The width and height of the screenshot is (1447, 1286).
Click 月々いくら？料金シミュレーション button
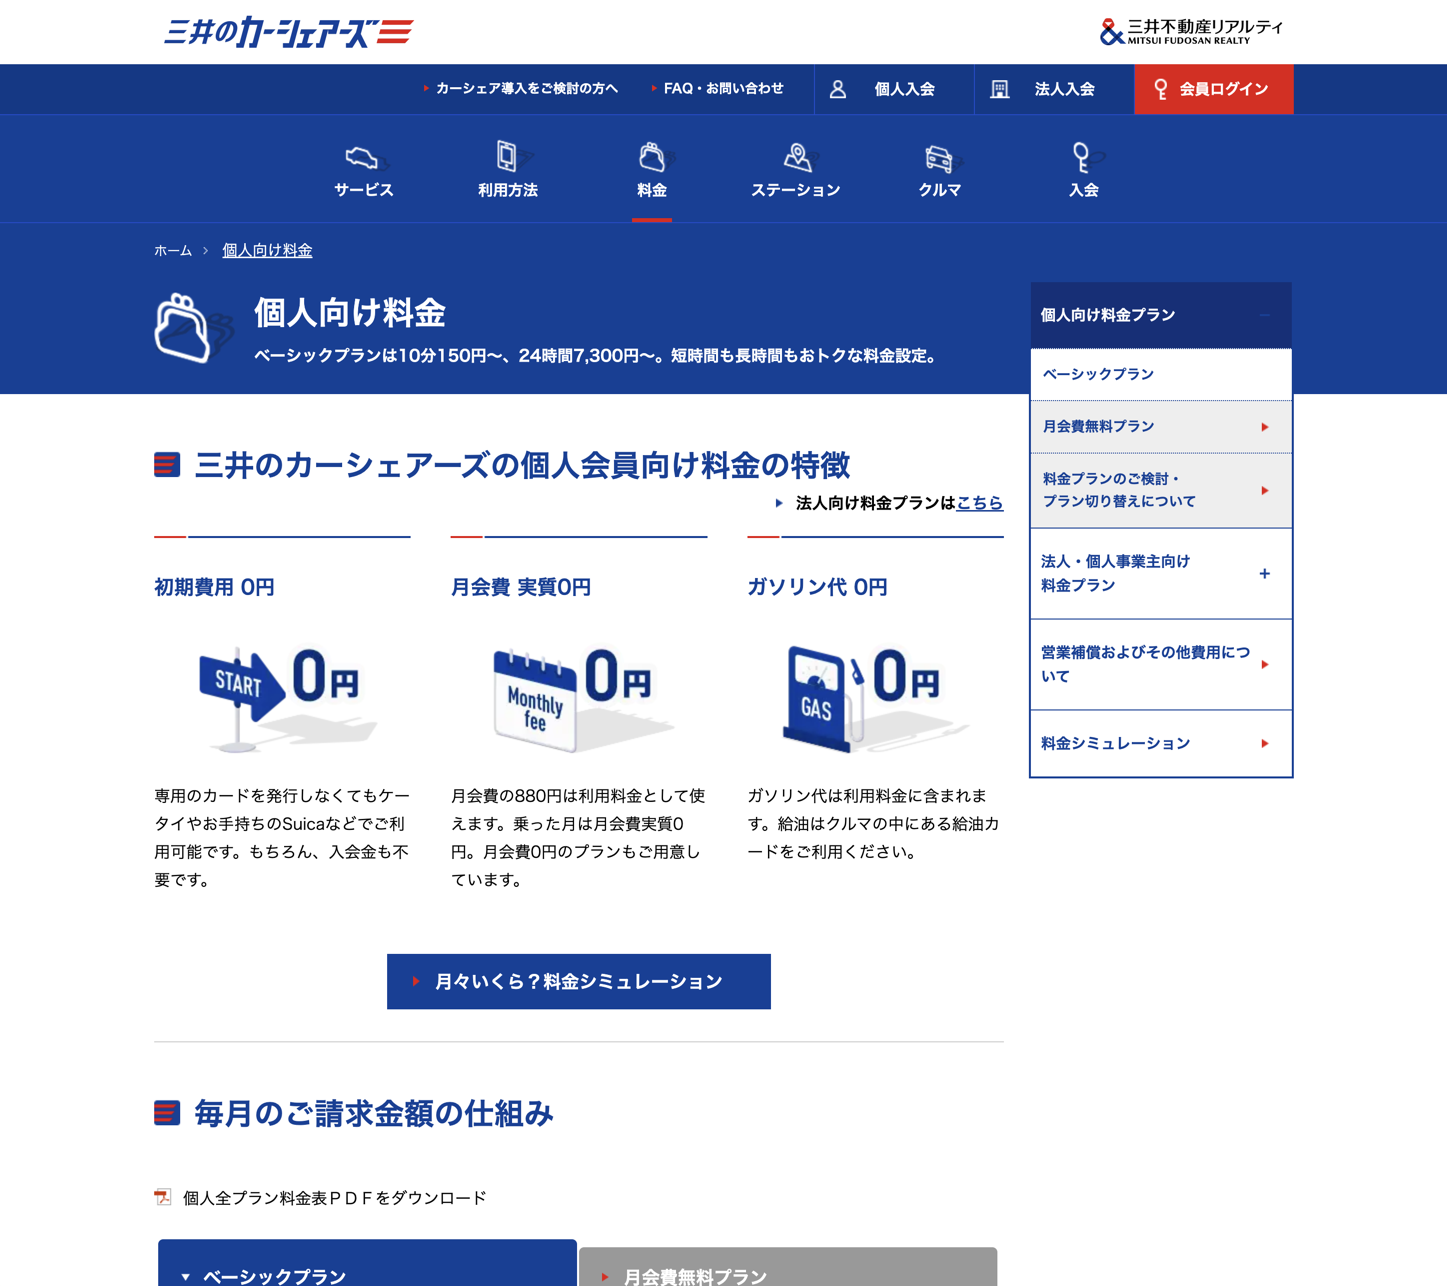click(579, 982)
